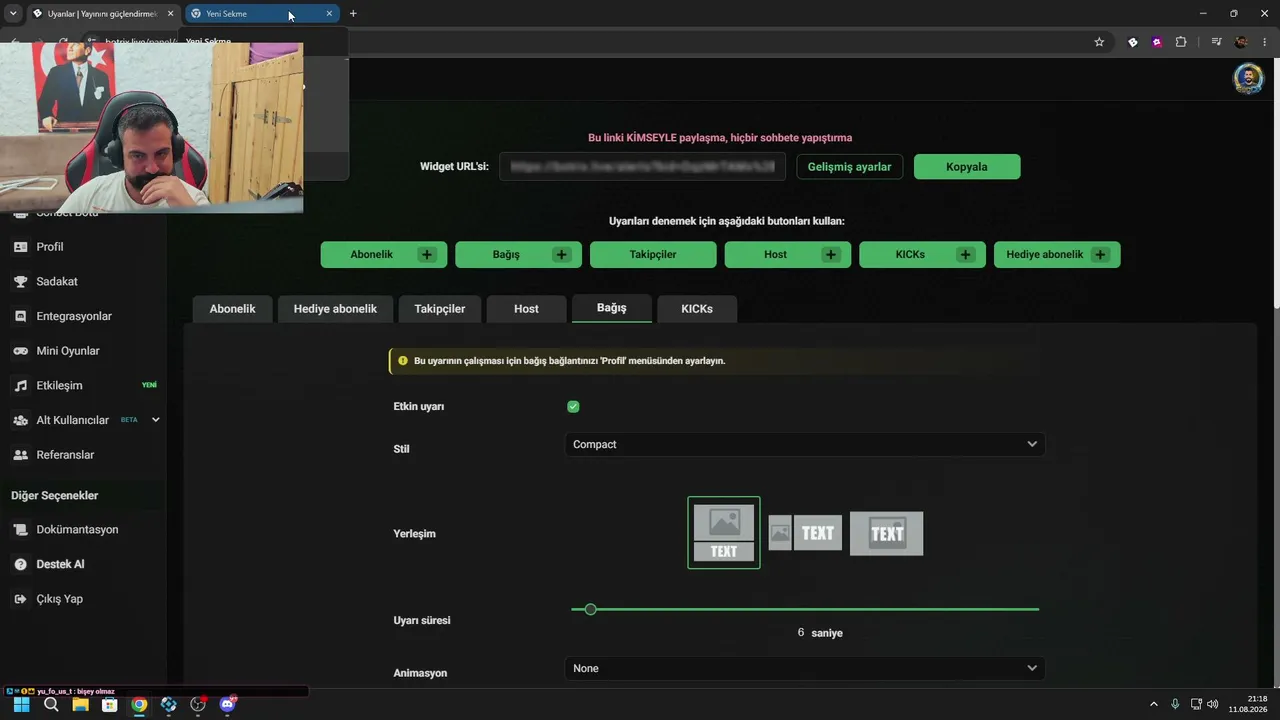Open the Chrome extensions puzzle icon
Image resolution: width=1280 pixels, height=720 pixels.
(x=1181, y=42)
